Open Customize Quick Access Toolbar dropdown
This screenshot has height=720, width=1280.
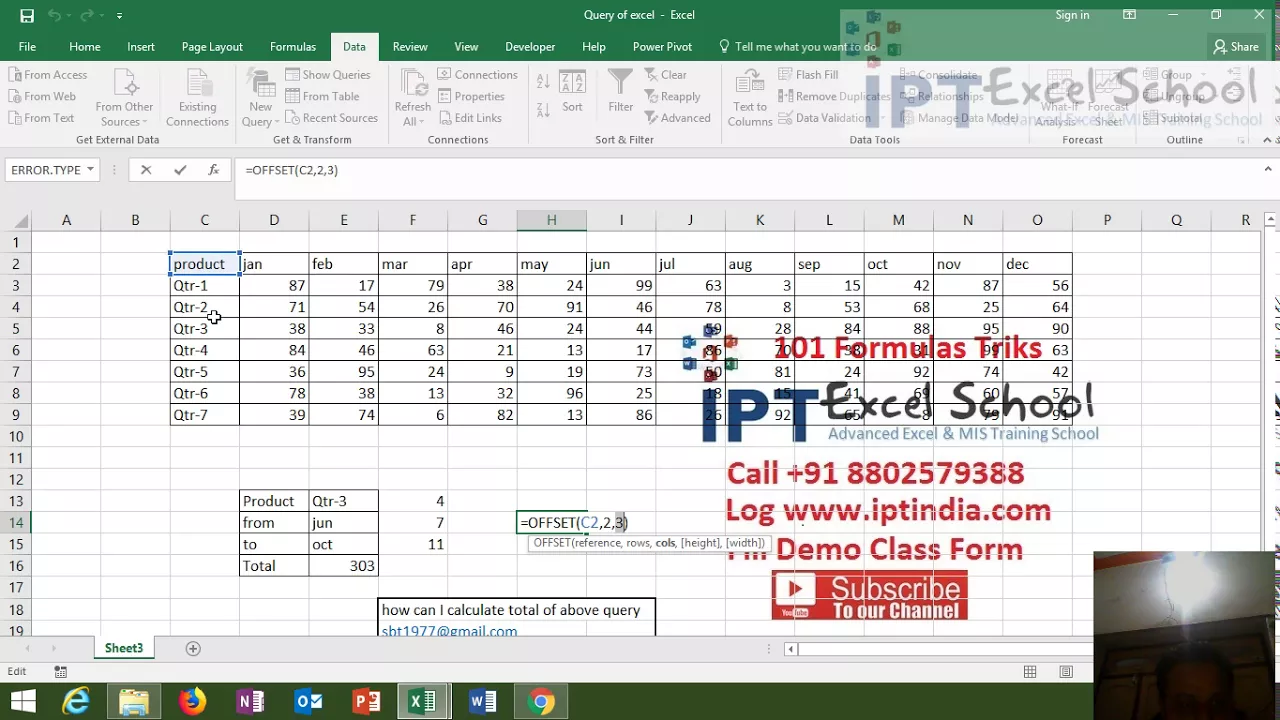pyautogui.click(x=119, y=16)
